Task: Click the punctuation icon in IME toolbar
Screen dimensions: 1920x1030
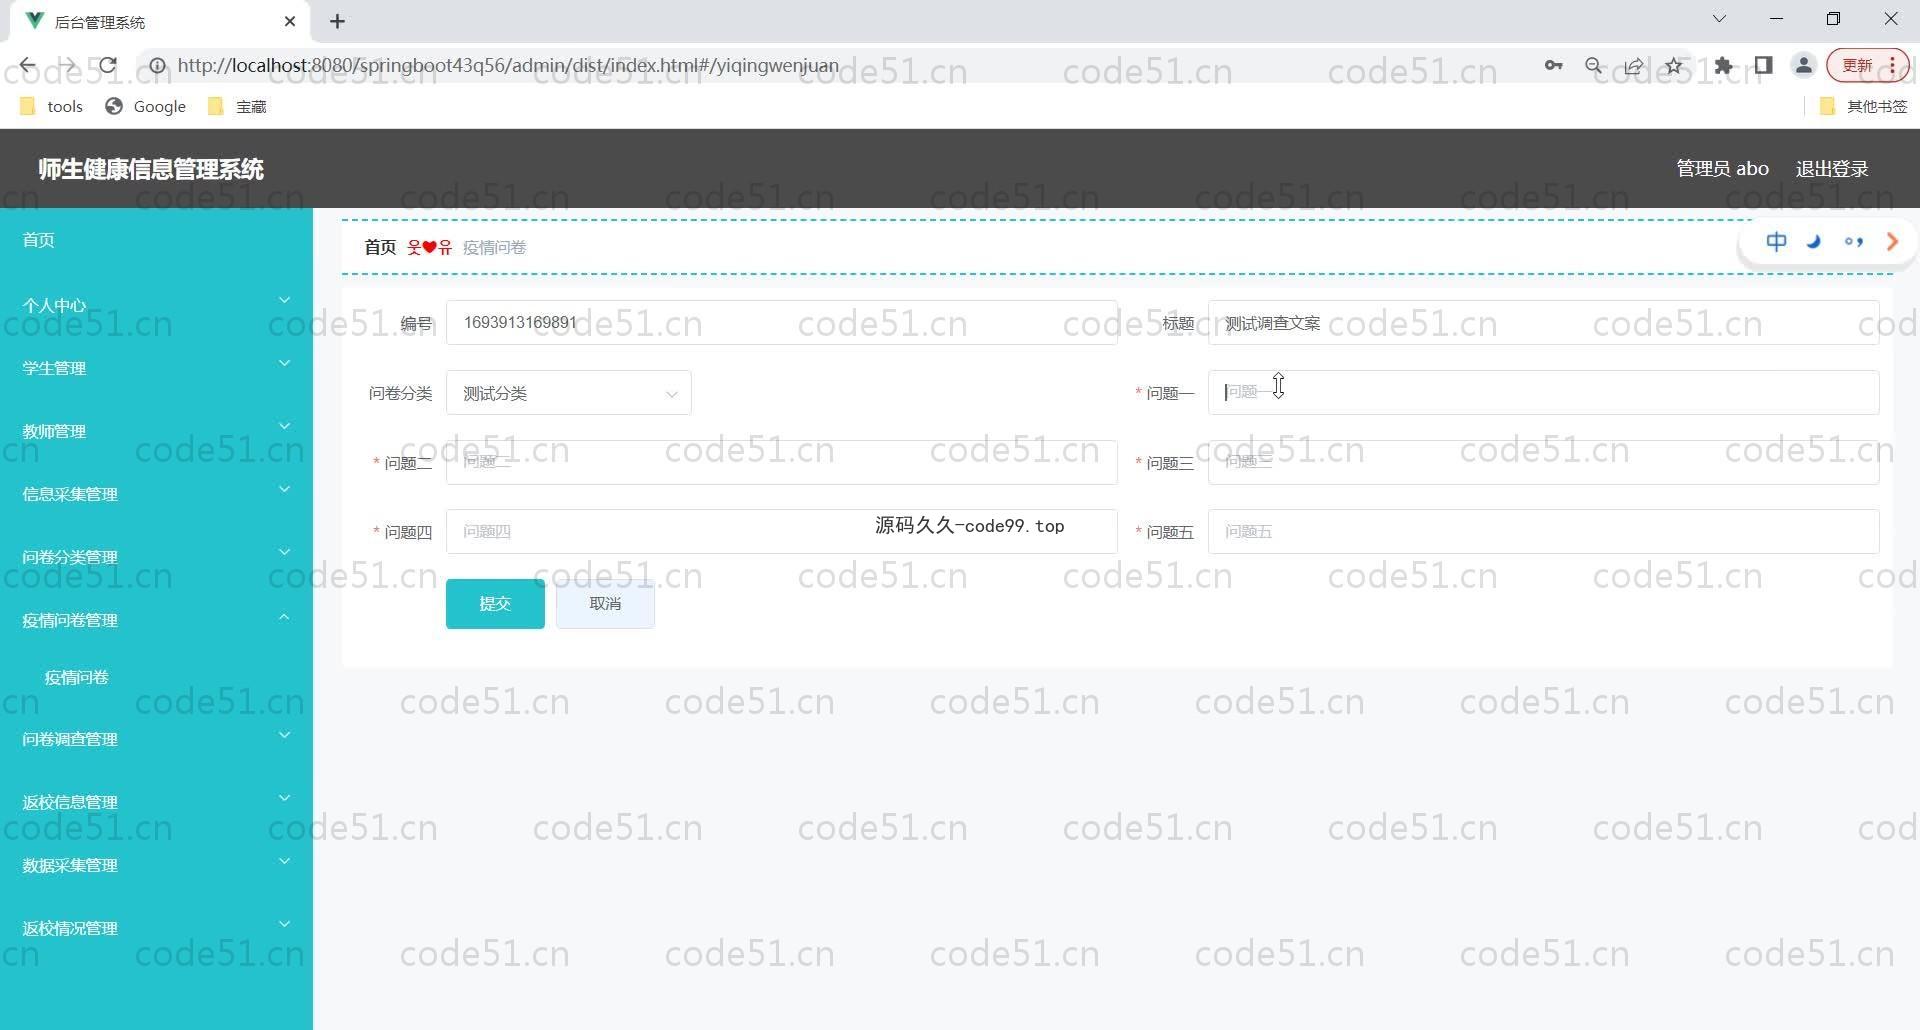Action: 1854,241
